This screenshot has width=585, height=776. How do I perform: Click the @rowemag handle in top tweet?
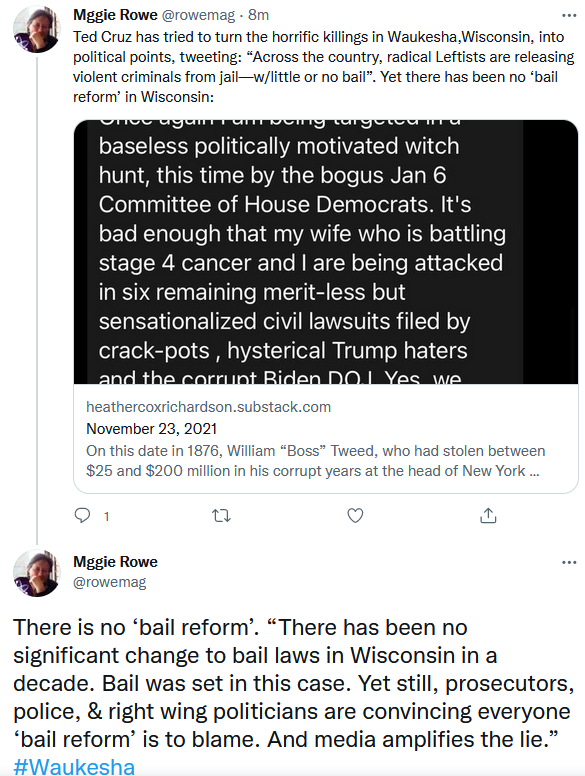(198, 15)
